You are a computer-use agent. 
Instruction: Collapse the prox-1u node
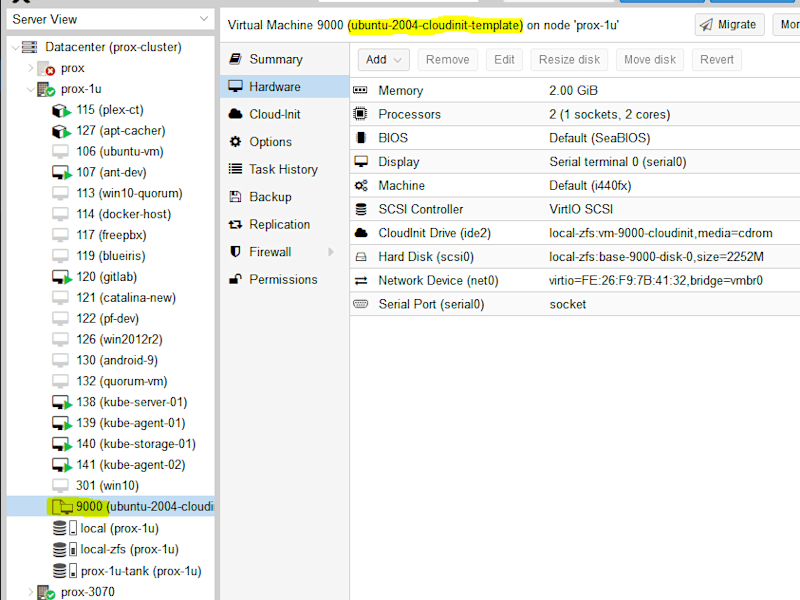[x=31, y=89]
